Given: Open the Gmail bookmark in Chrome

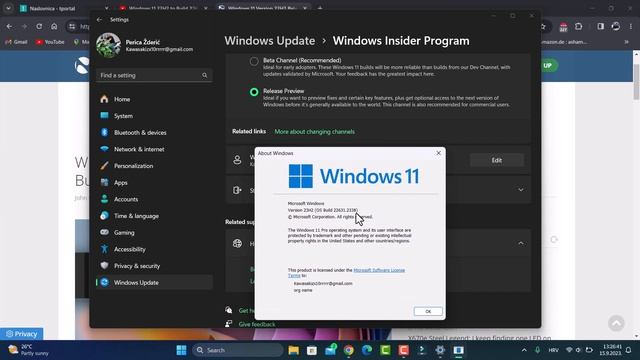Looking at the screenshot, I should coord(17,42).
